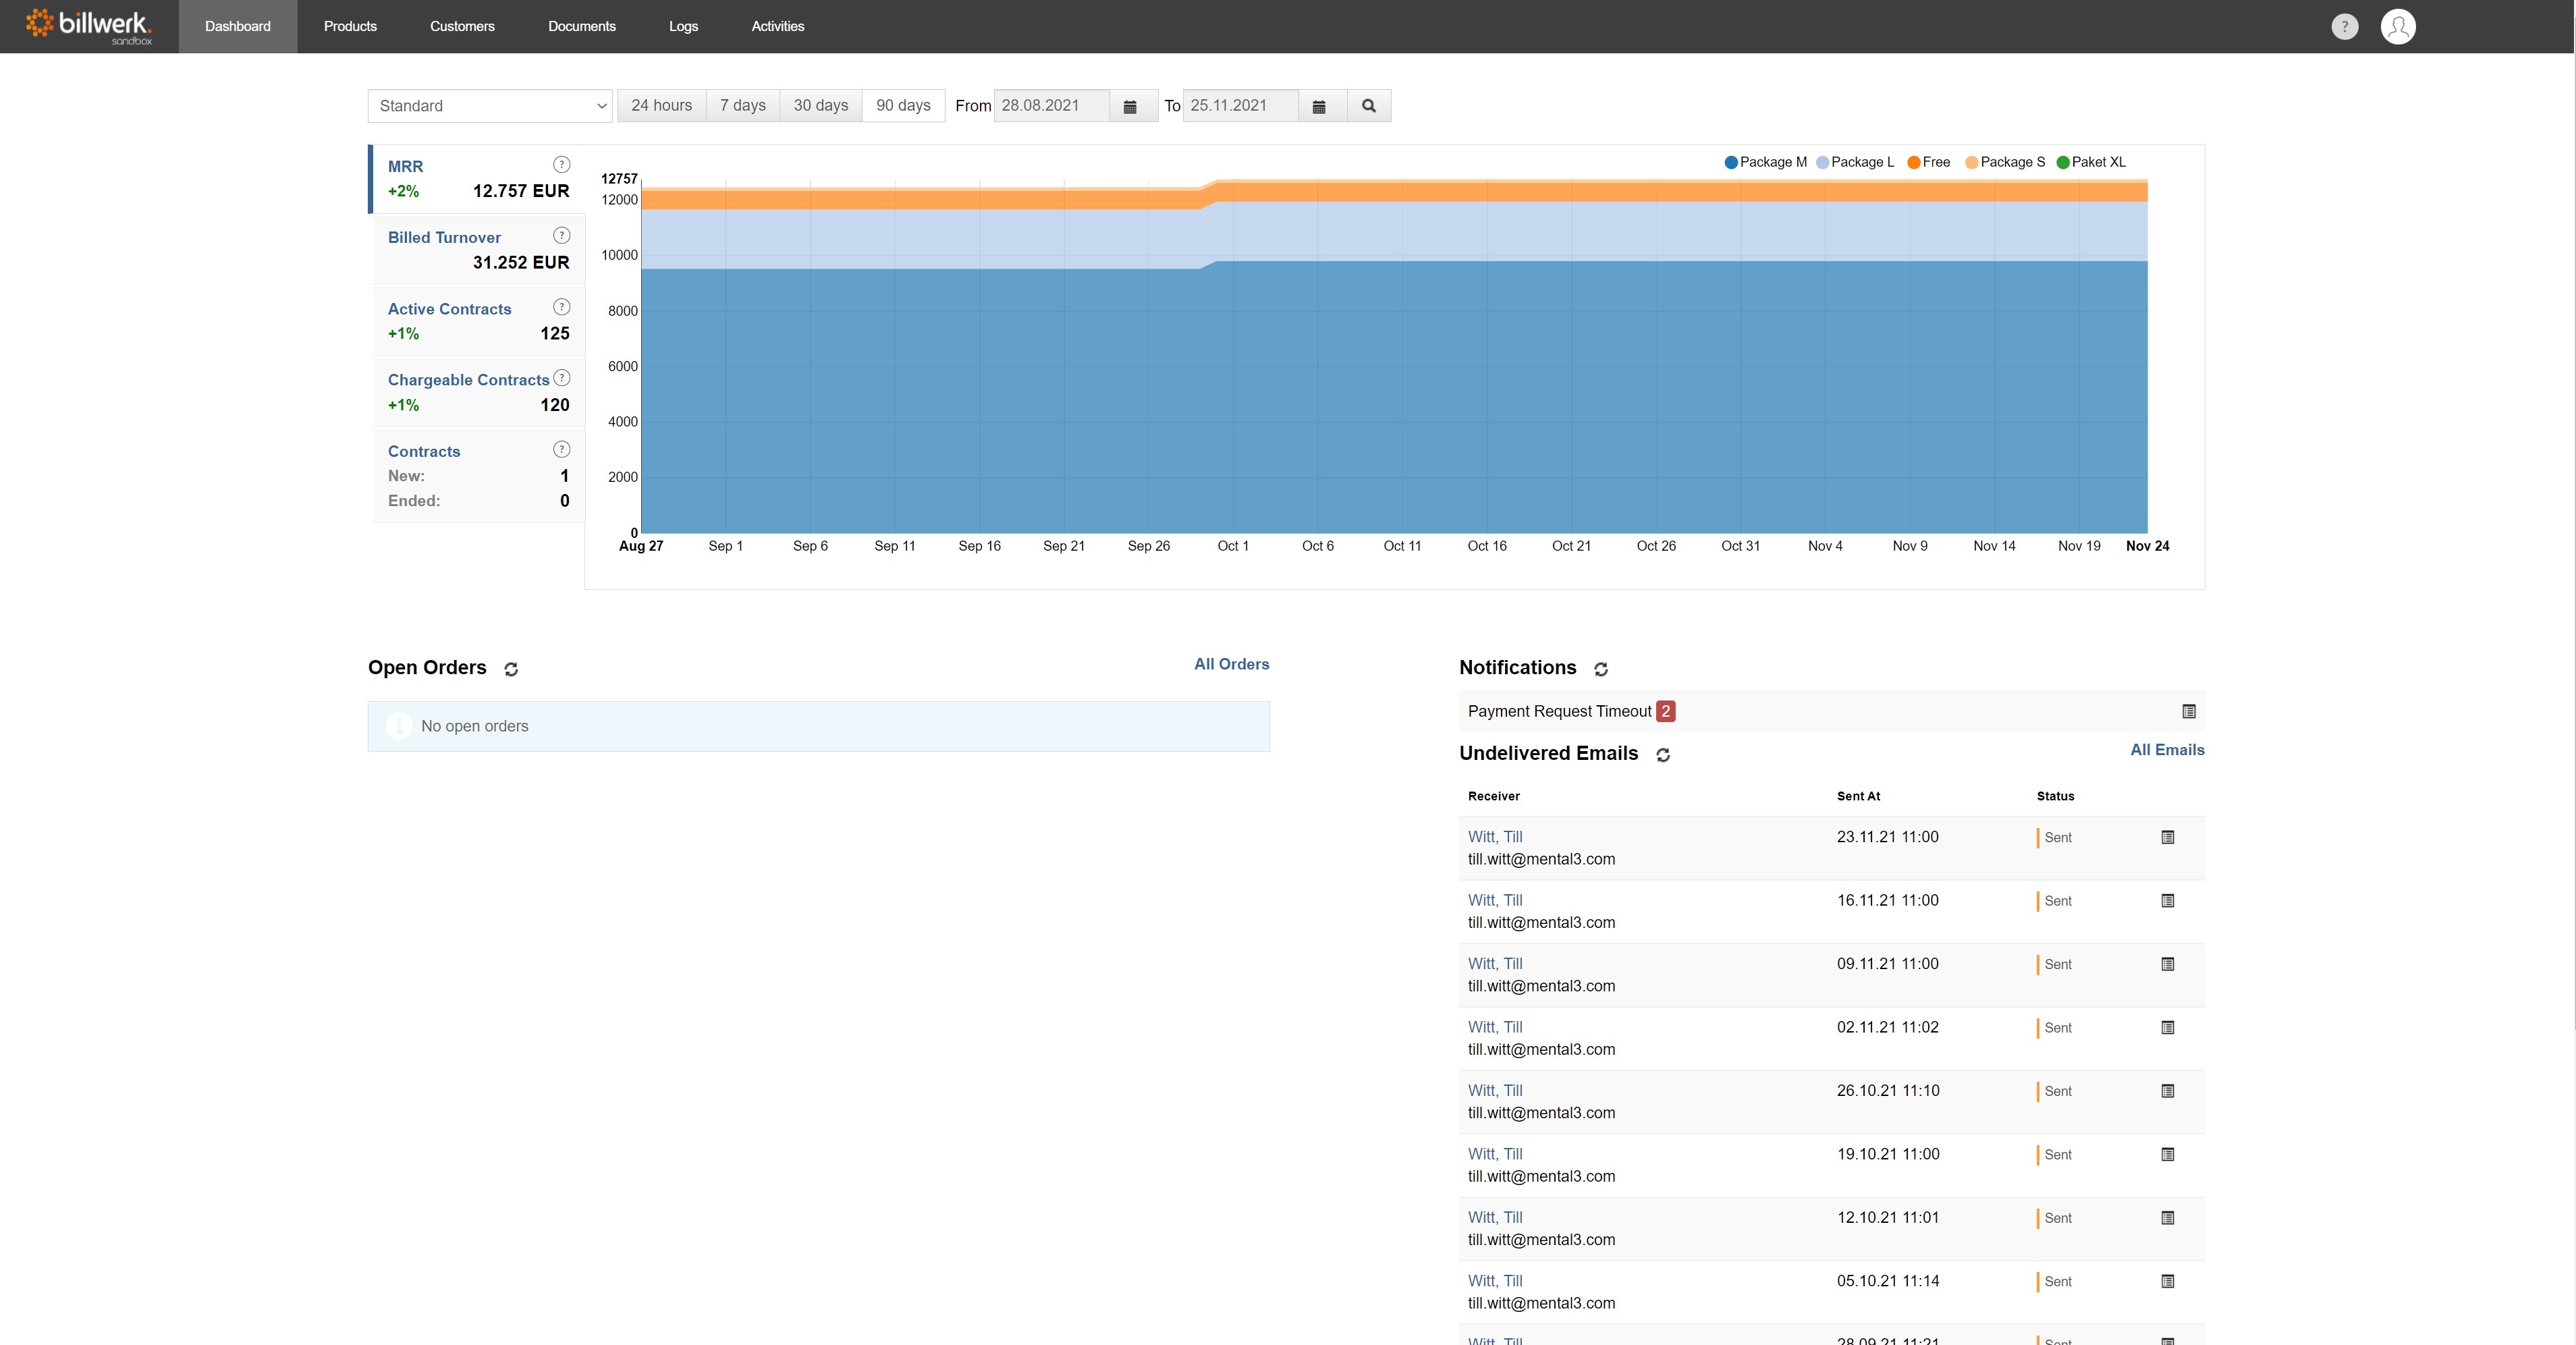Open the Documents menu
This screenshot has height=1345, width=2576.
(x=582, y=26)
